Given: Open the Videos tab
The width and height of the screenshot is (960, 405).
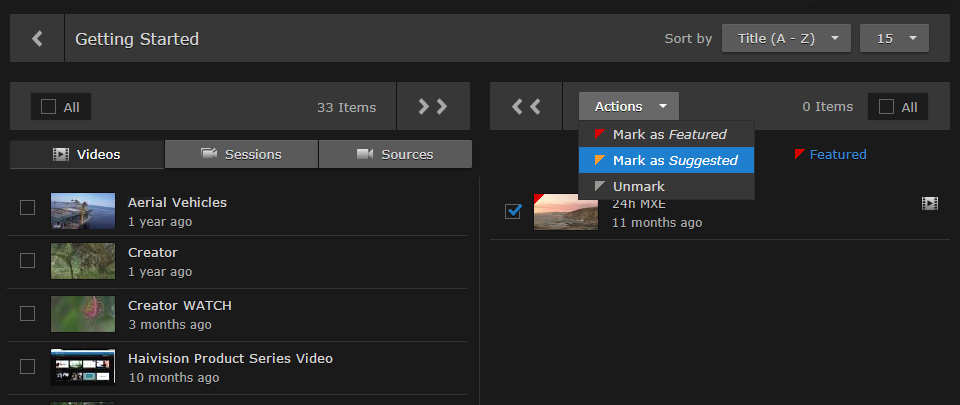Looking at the screenshot, I should click(86, 154).
